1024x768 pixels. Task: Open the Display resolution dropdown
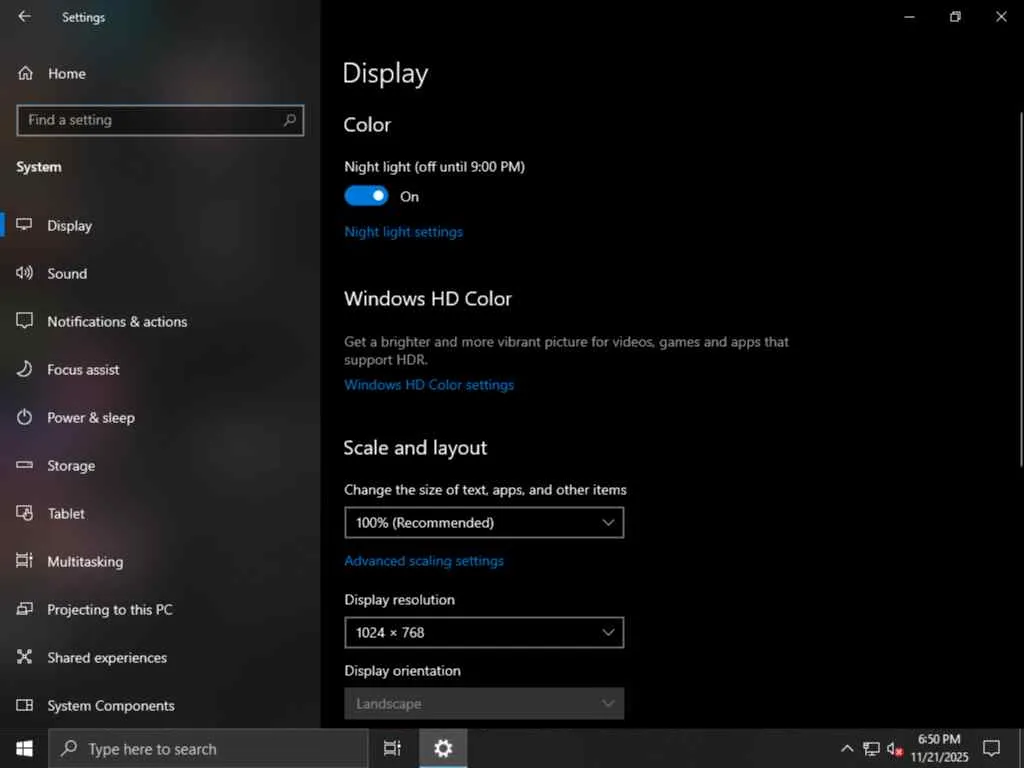(484, 632)
